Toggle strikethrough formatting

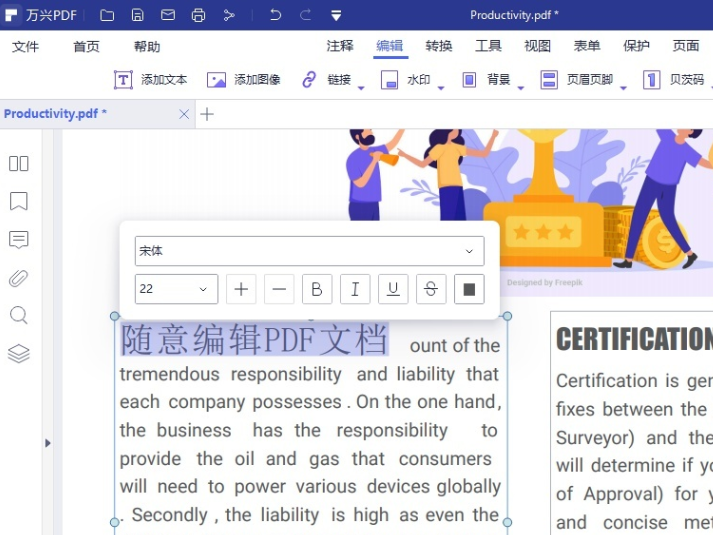point(431,289)
